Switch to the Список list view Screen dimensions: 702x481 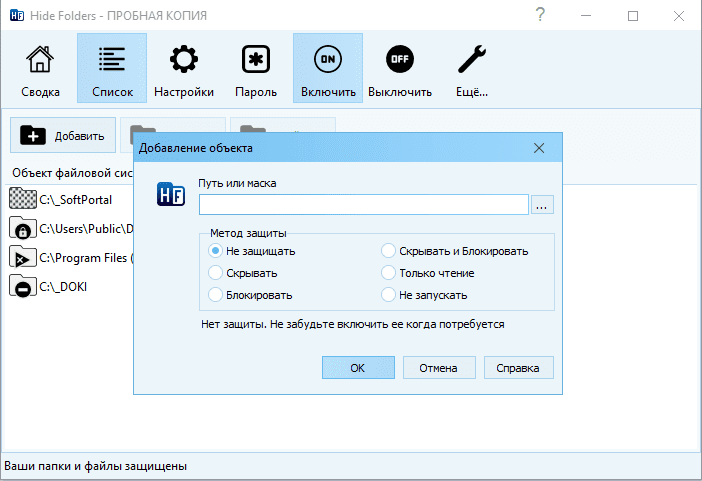point(112,68)
